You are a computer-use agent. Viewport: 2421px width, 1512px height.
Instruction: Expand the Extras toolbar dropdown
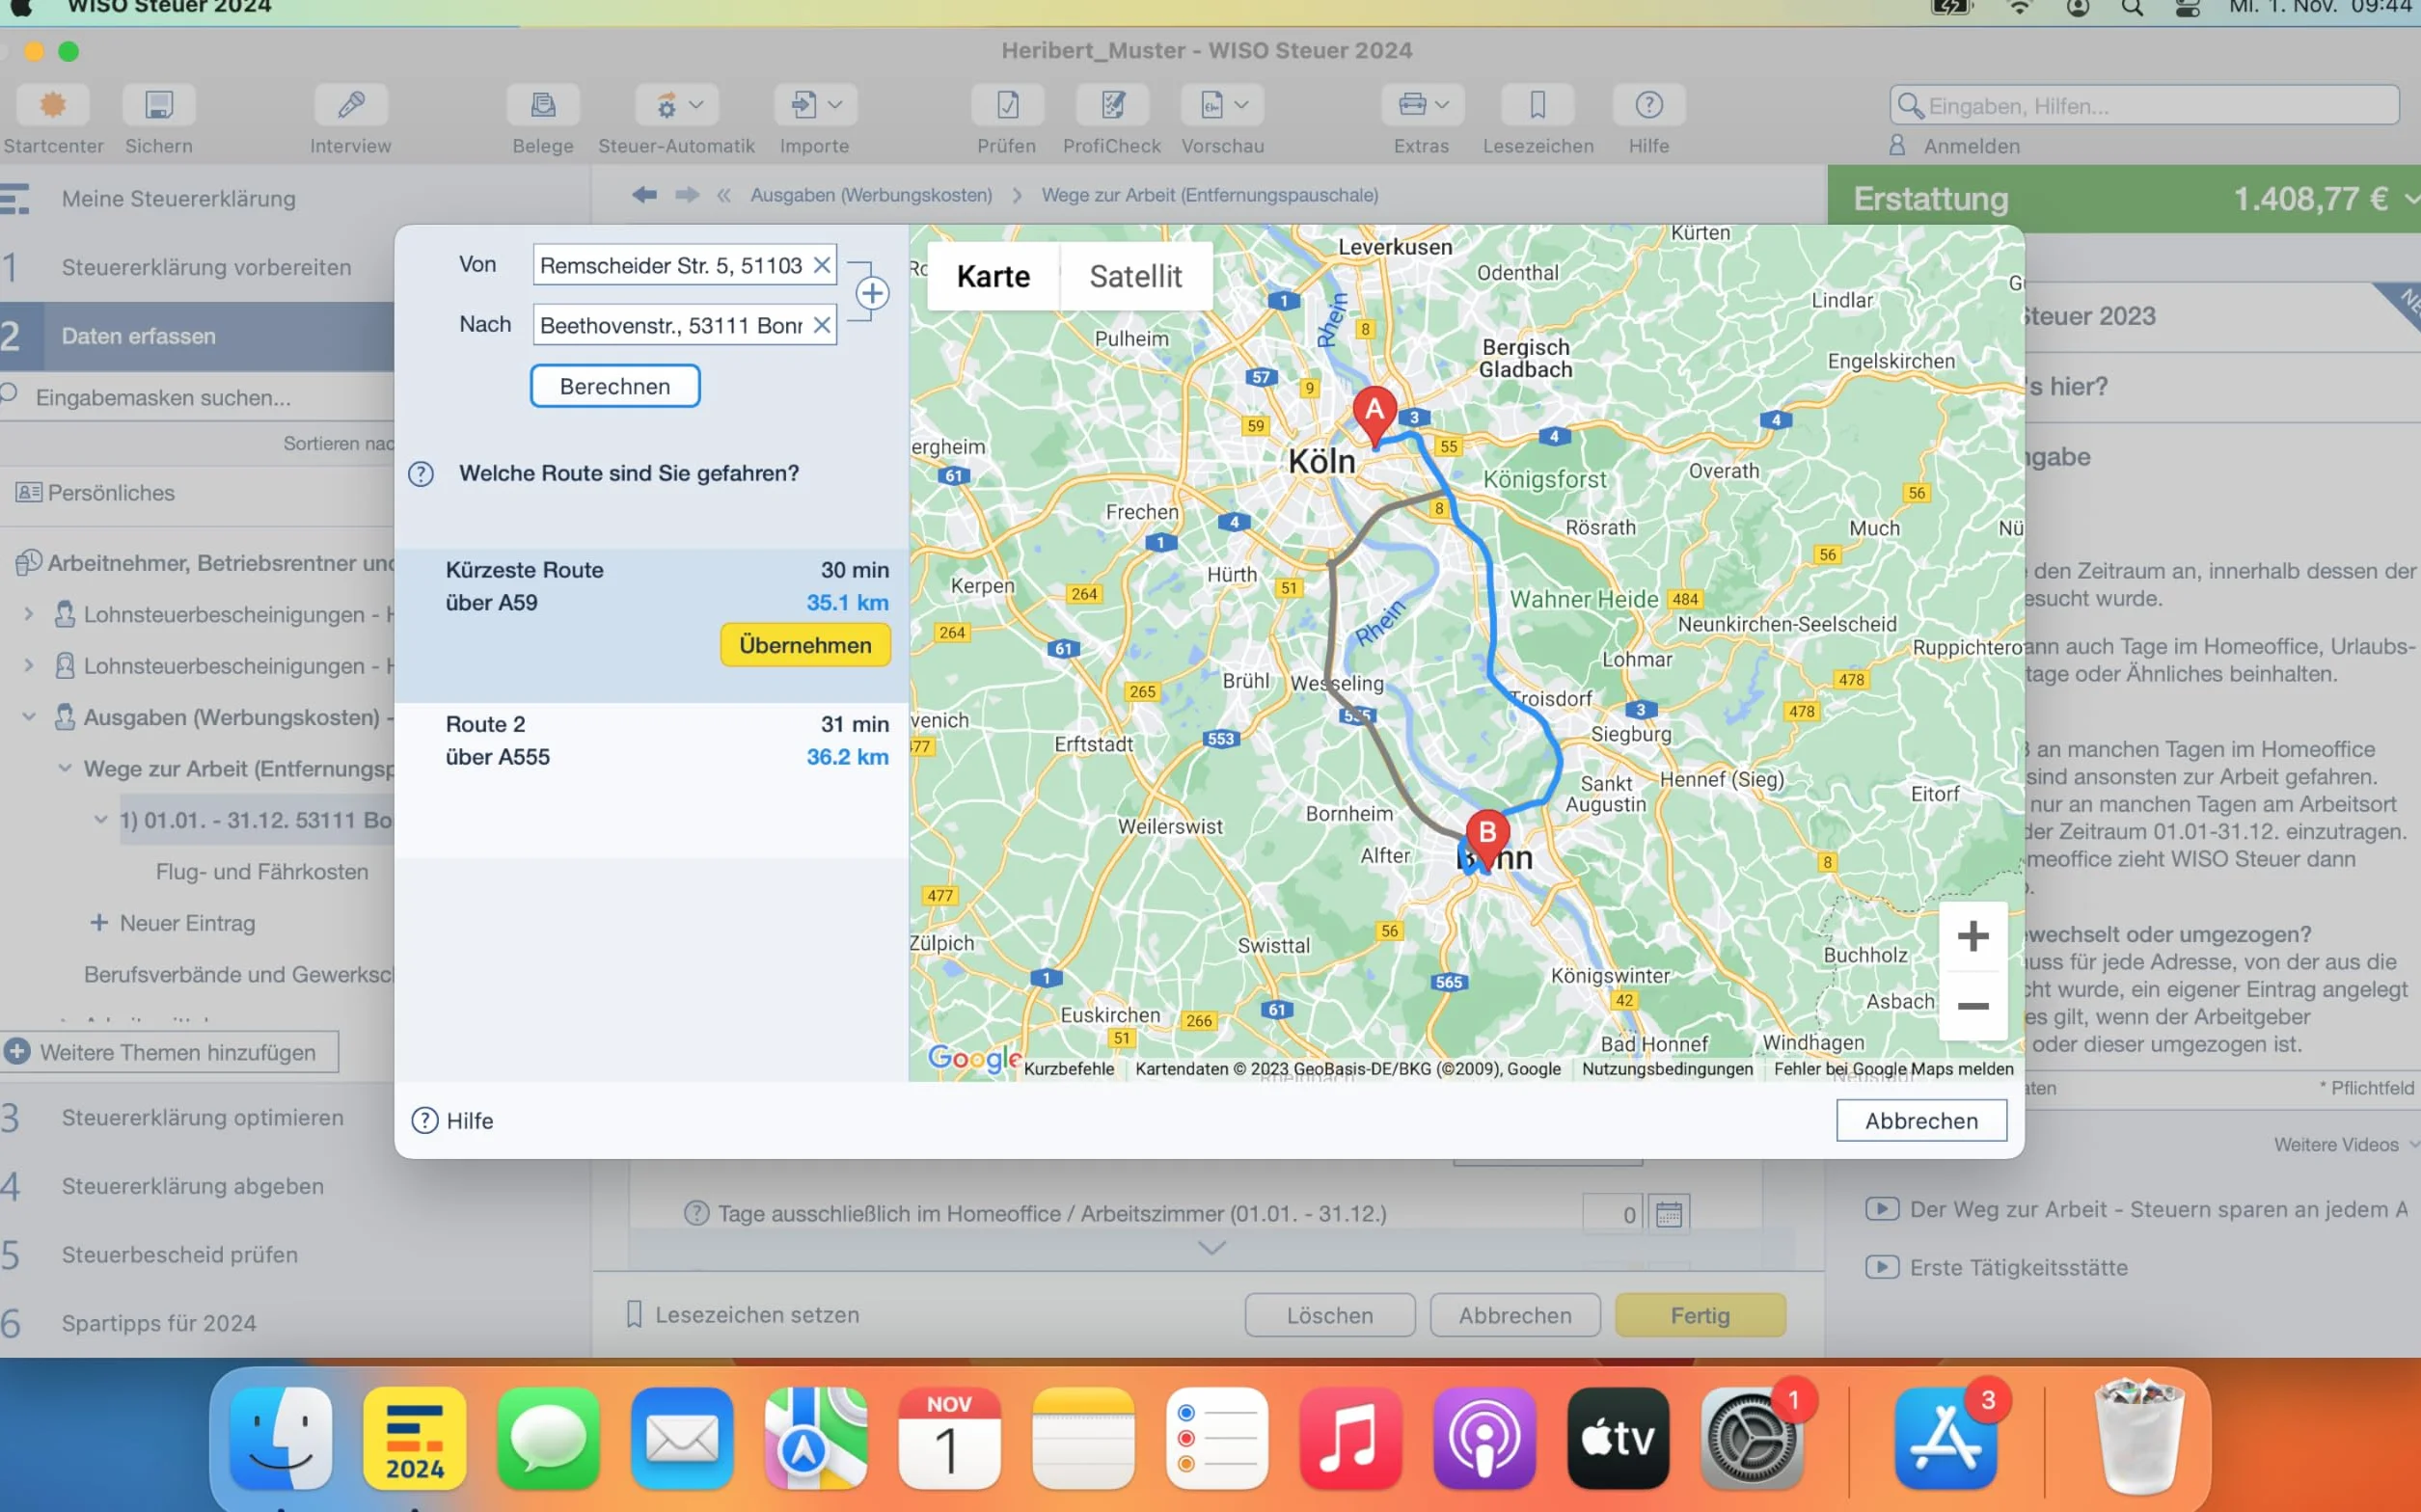click(1423, 105)
